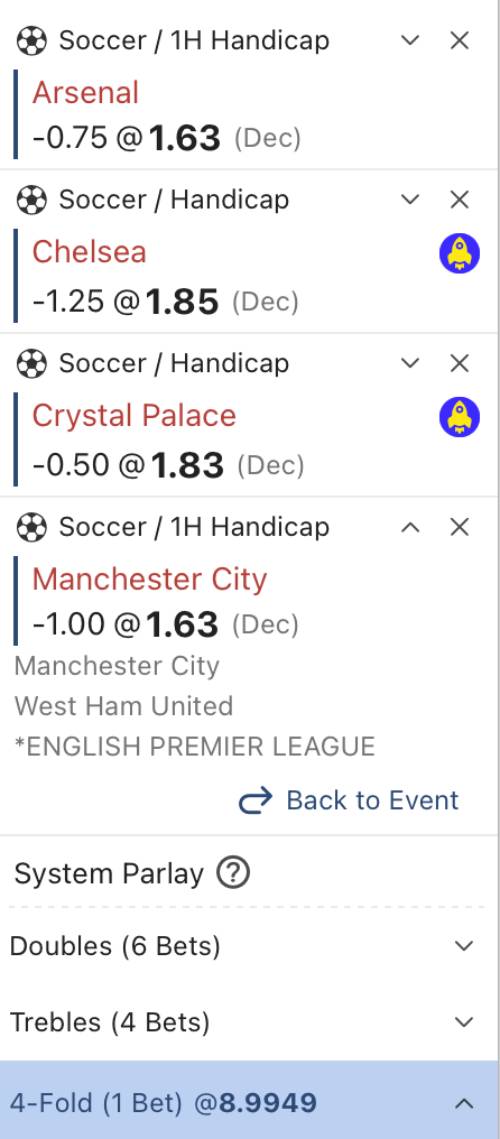Click the rocket boost icon beside Chelsea
This screenshot has height=1139, width=500.
coord(459,254)
